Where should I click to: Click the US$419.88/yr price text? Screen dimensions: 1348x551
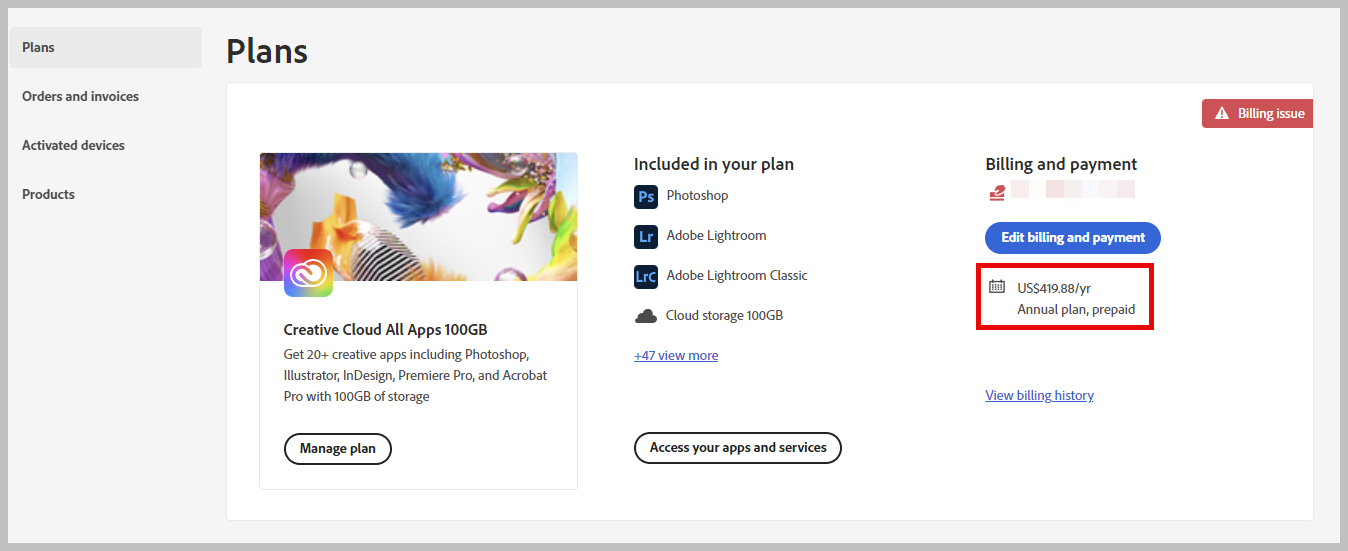(1053, 288)
